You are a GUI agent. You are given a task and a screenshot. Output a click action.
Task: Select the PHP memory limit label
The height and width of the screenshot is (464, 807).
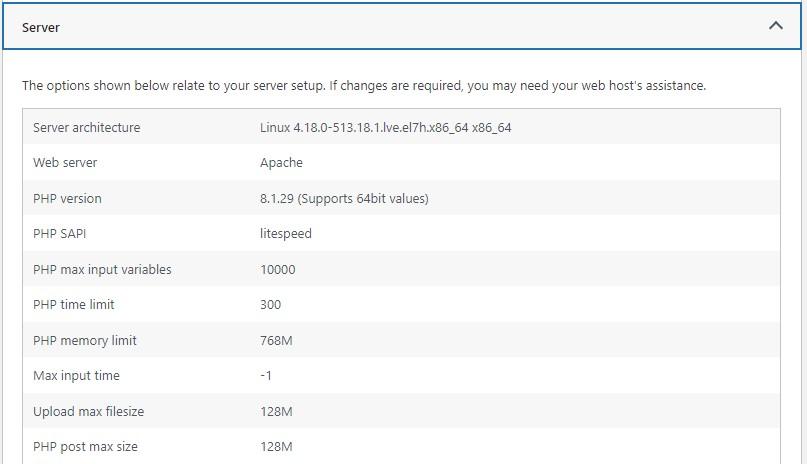click(x=85, y=341)
